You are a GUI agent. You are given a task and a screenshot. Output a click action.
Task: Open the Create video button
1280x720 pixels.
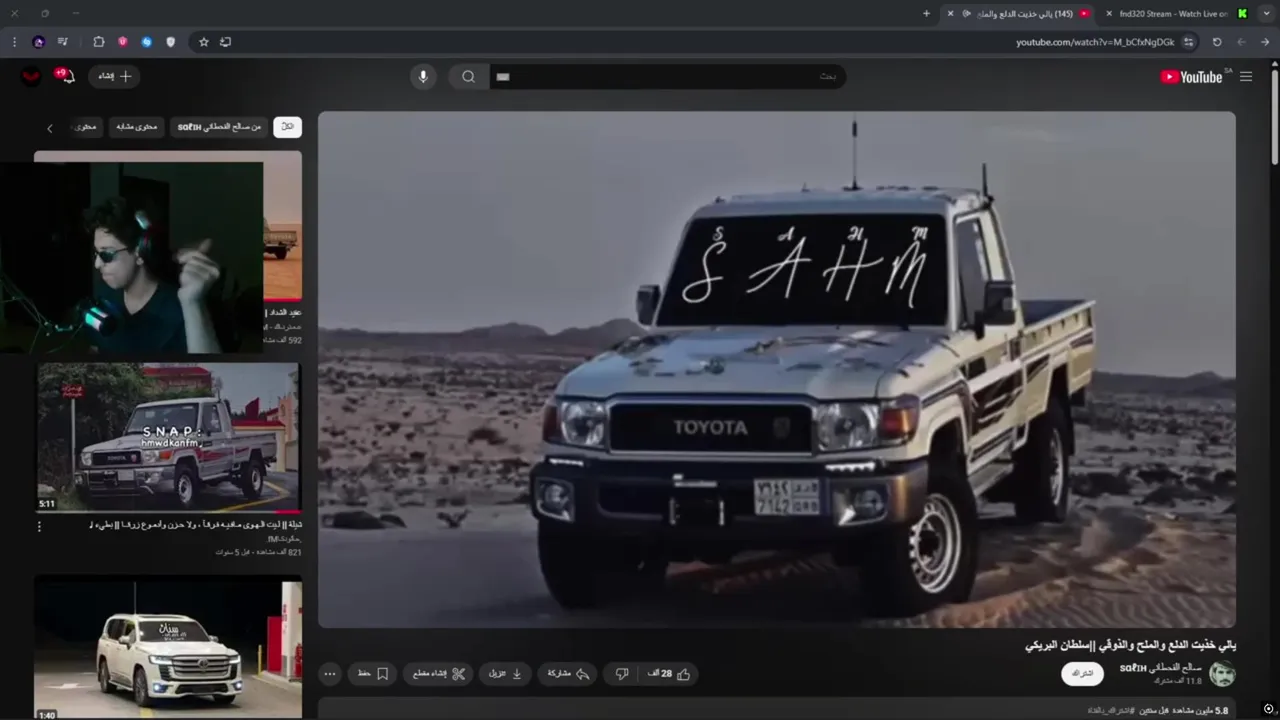click(x=115, y=76)
